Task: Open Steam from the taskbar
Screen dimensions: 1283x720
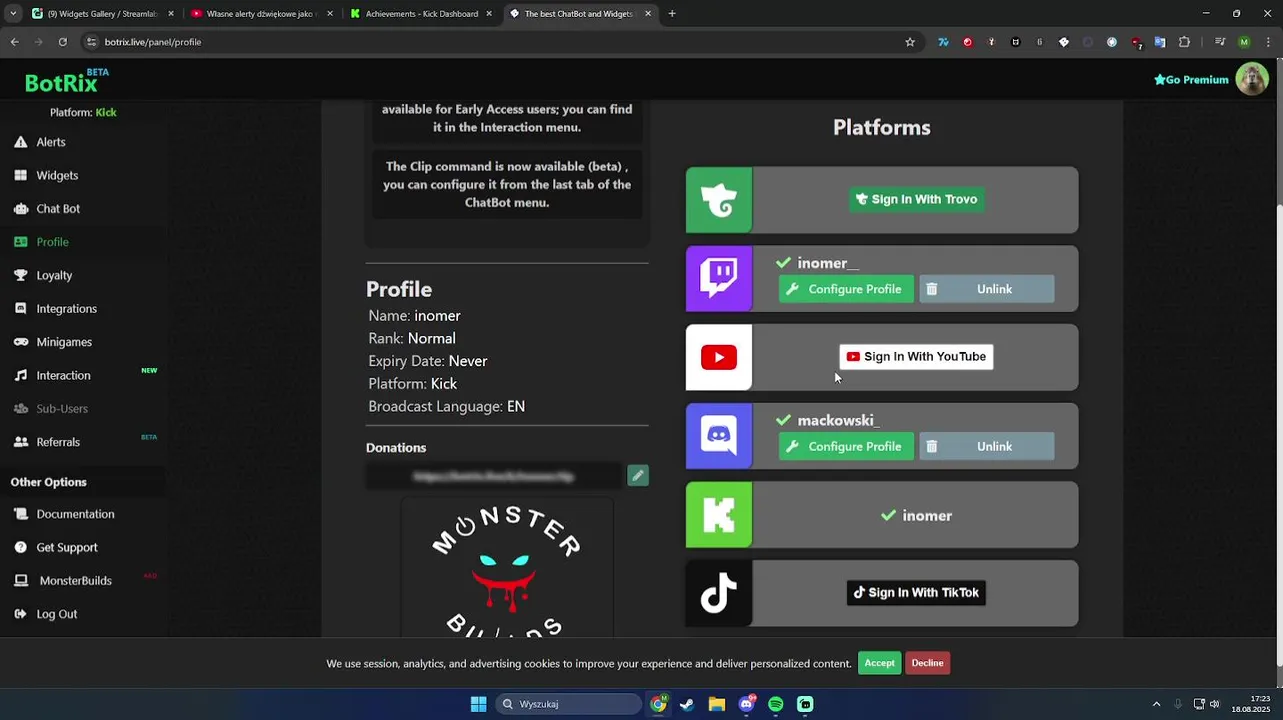Action: pos(687,704)
